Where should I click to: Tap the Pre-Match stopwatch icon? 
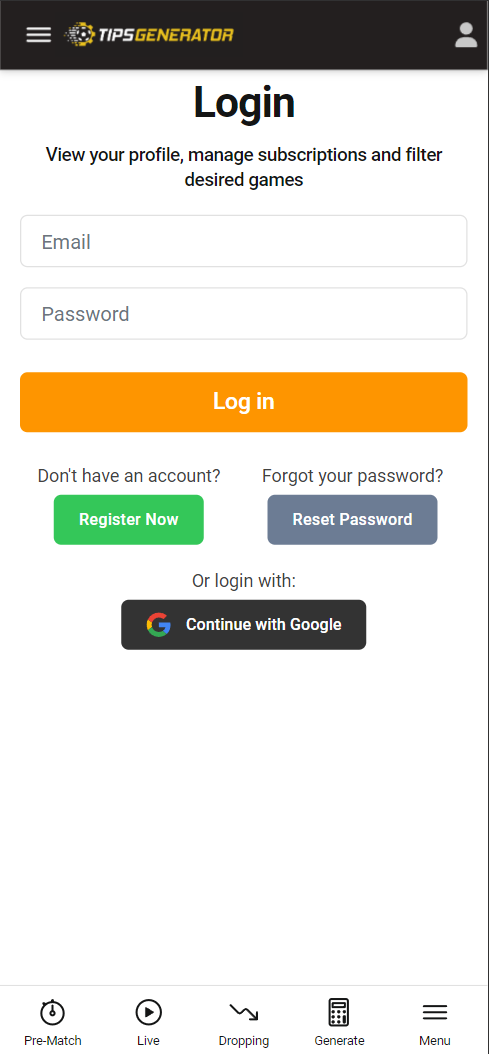[x=52, y=1012]
